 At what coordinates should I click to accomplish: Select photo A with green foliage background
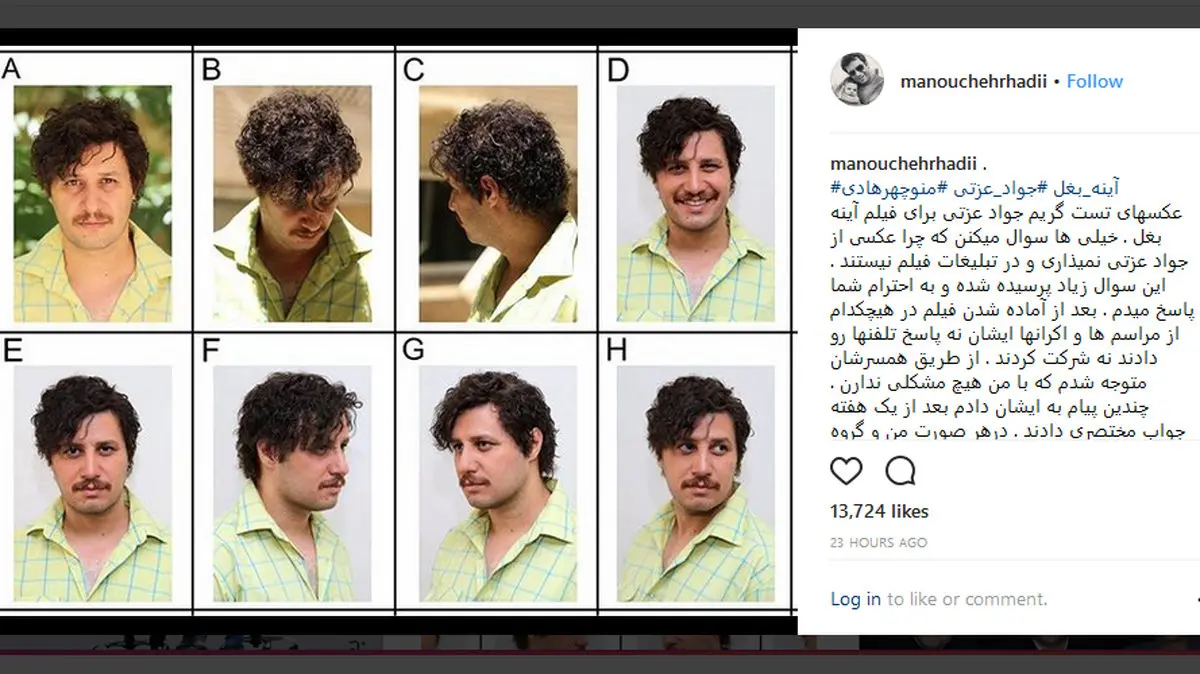(93, 204)
